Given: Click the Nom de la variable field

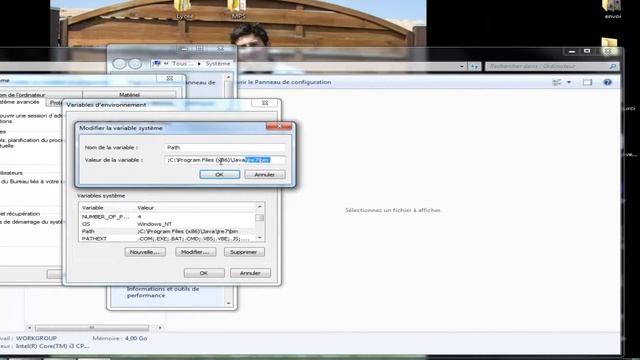Looking at the screenshot, I should (x=225, y=147).
